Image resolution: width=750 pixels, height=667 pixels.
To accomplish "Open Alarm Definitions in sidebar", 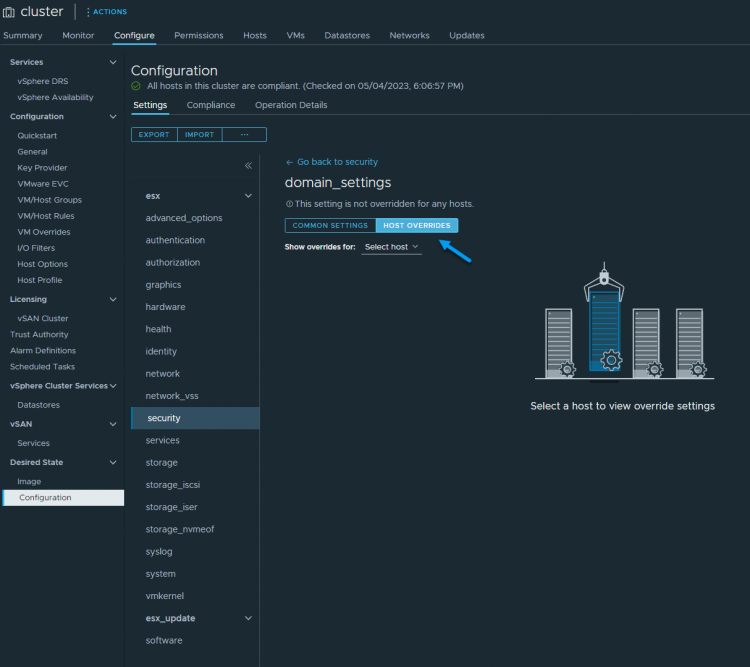I will coord(43,351).
